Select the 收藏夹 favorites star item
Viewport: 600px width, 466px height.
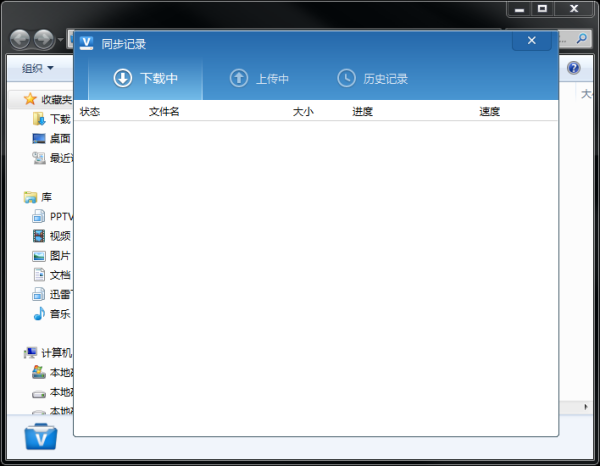(48, 100)
